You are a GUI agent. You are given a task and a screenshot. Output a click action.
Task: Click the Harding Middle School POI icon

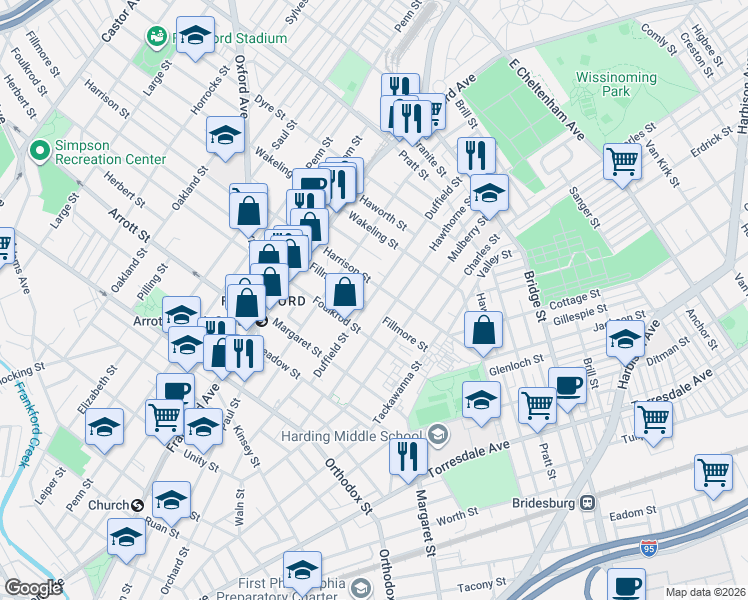(436, 434)
